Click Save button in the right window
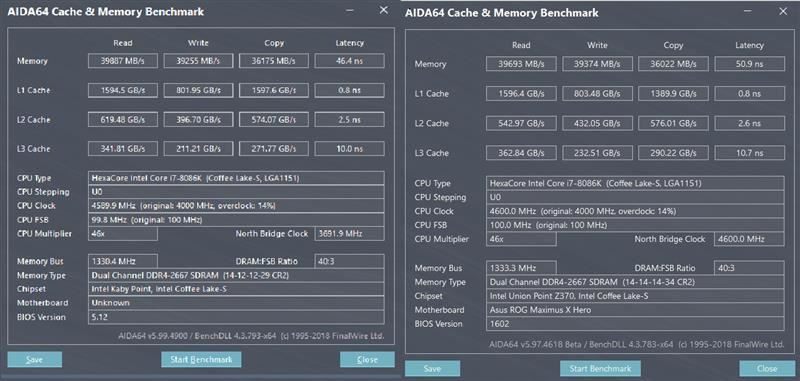The width and height of the screenshot is (800, 381). coord(433,368)
